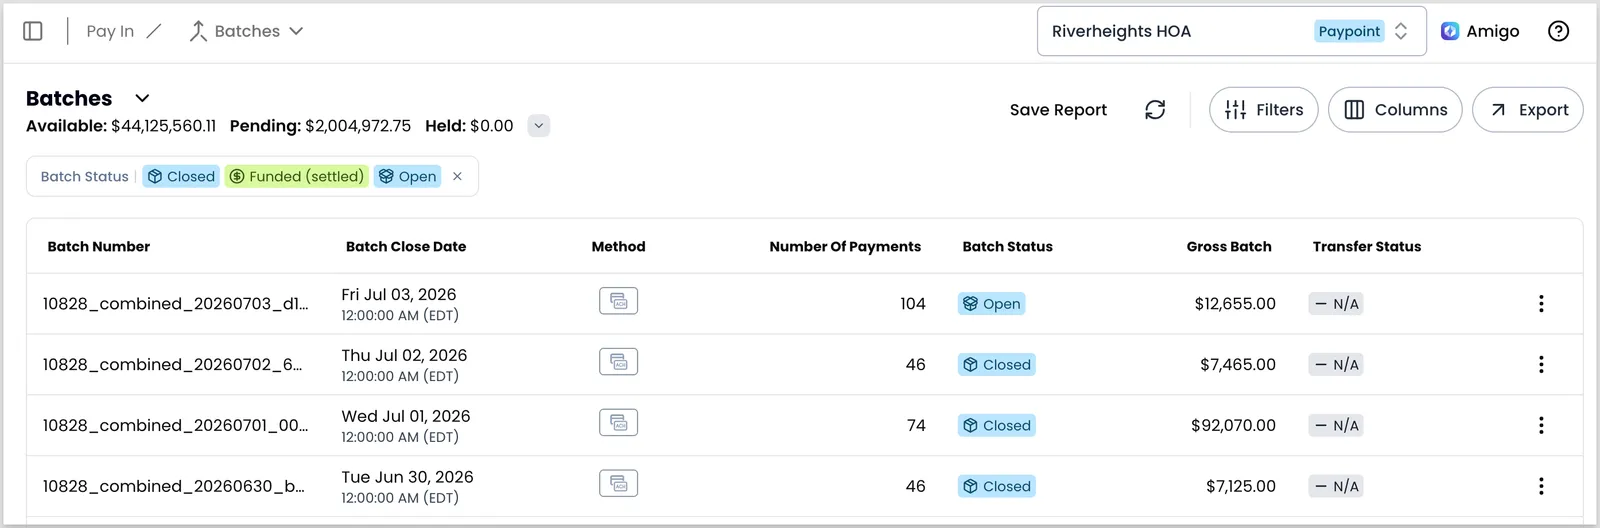Sort by Method column header
1600x528 pixels.
click(x=618, y=247)
